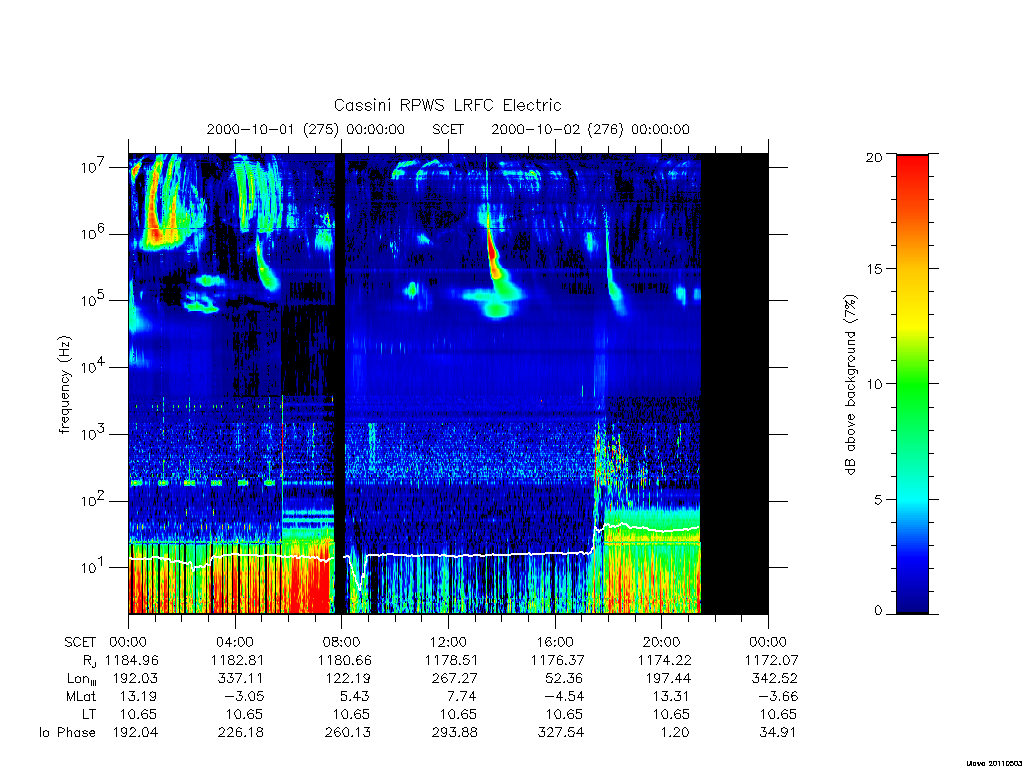This screenshot has width=1024, height=768.
Task: Click the 'SCET' label in the top header
Action: (448, 129)
